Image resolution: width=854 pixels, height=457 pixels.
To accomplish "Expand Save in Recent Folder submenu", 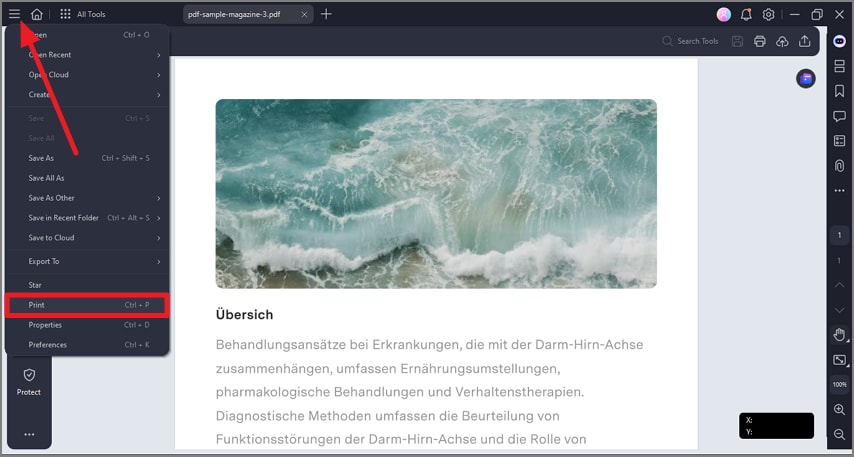I will click(x=87, y=218).
